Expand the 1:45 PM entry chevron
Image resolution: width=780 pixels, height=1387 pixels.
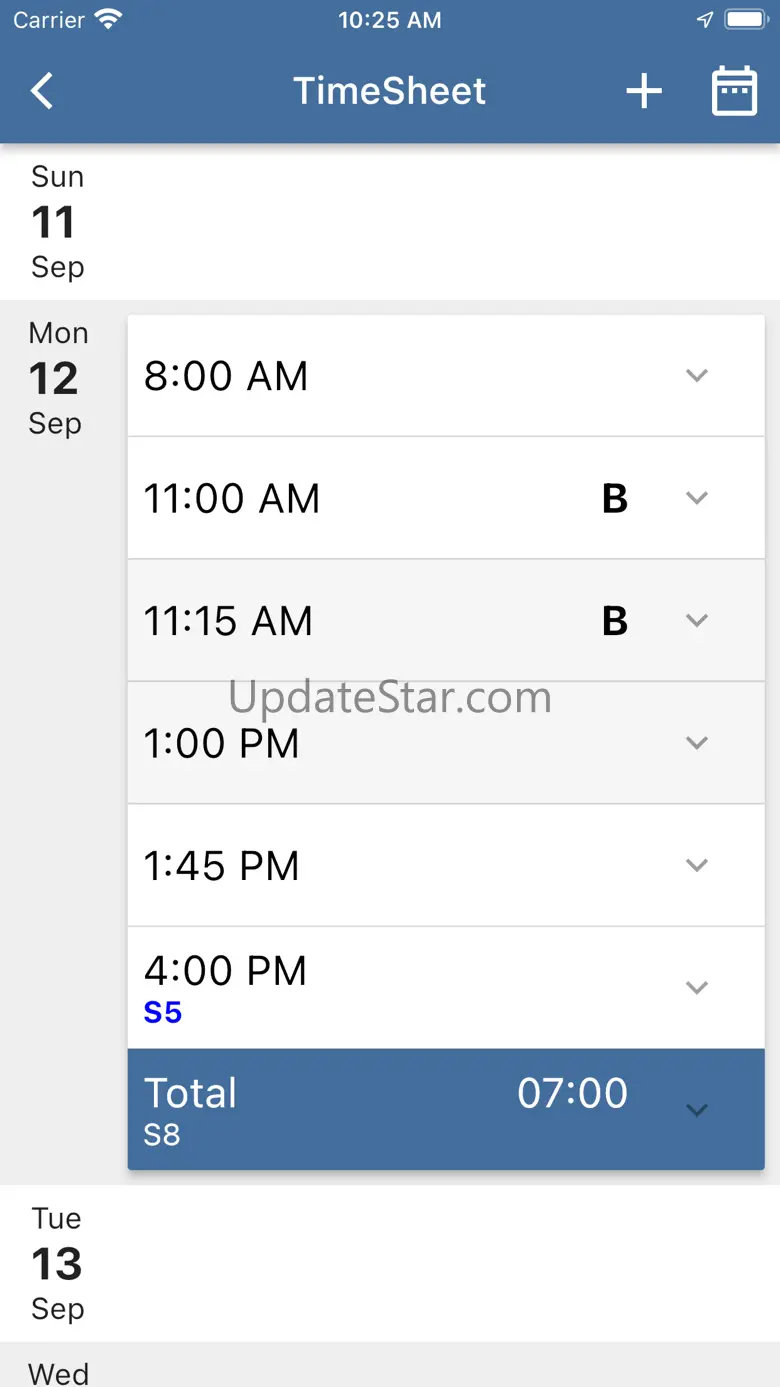tap(697, 865)
